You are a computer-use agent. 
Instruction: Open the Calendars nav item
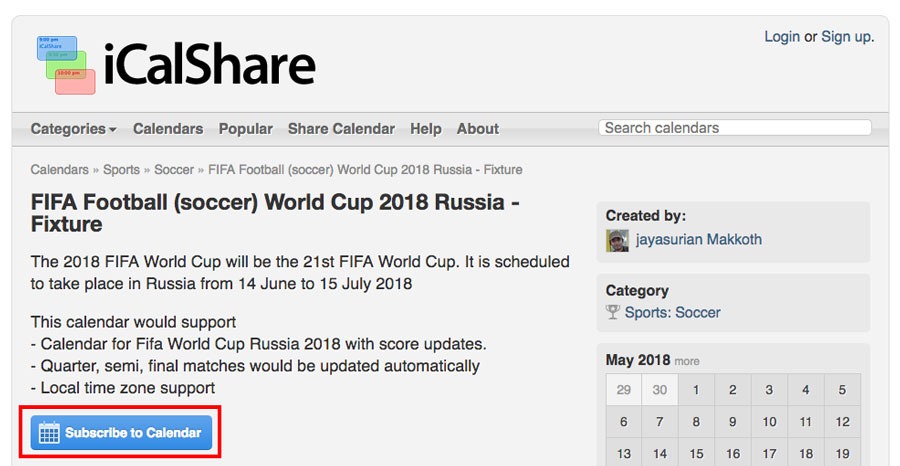[168, 129]
